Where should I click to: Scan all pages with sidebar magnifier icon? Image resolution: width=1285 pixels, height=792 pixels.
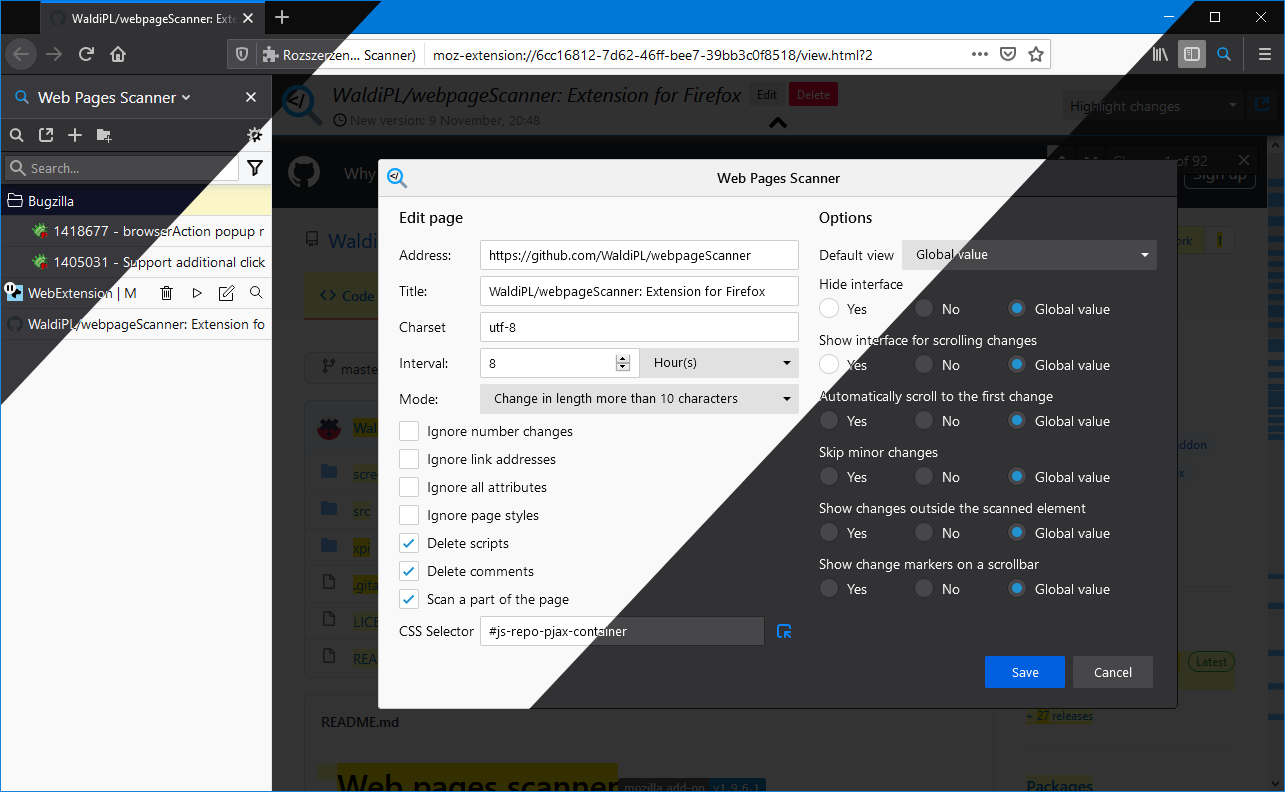16,135
